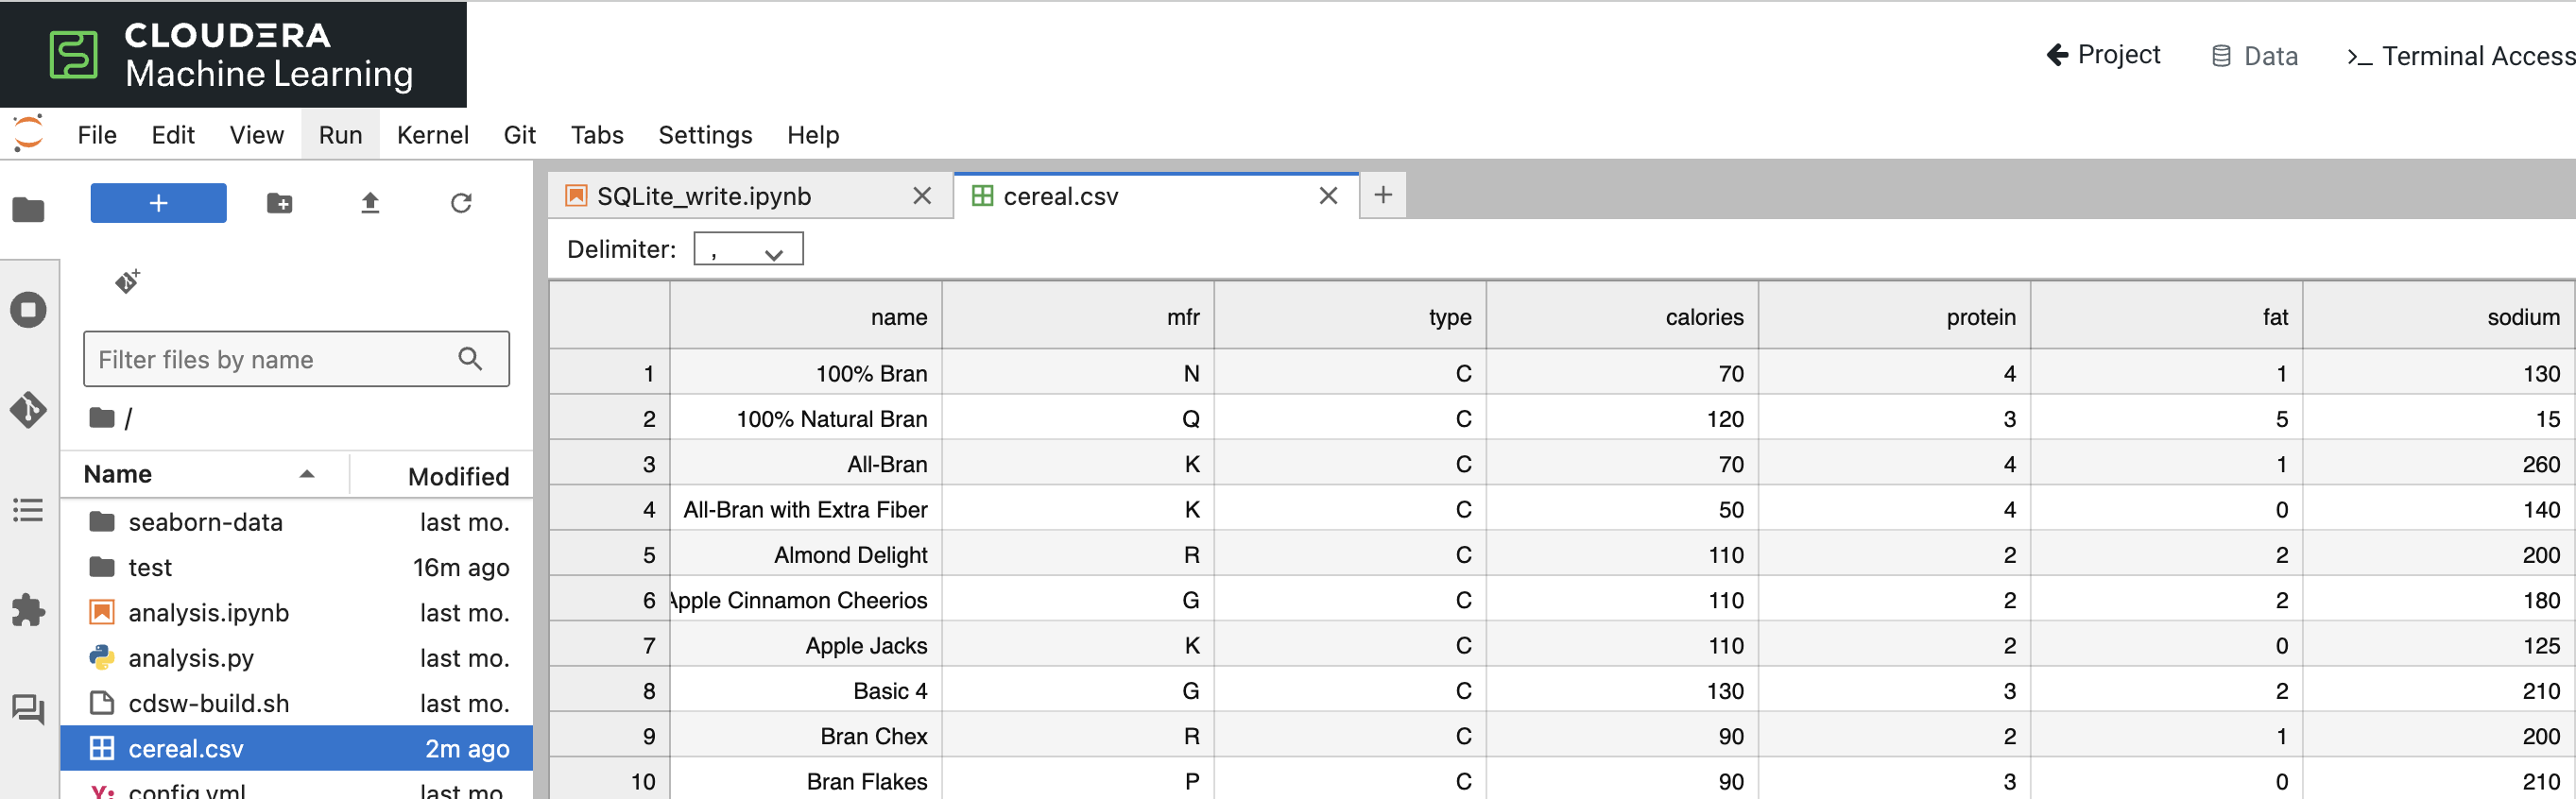
Task: Refresh the file list
Action: pyautogui.click(x=461, y=203)
